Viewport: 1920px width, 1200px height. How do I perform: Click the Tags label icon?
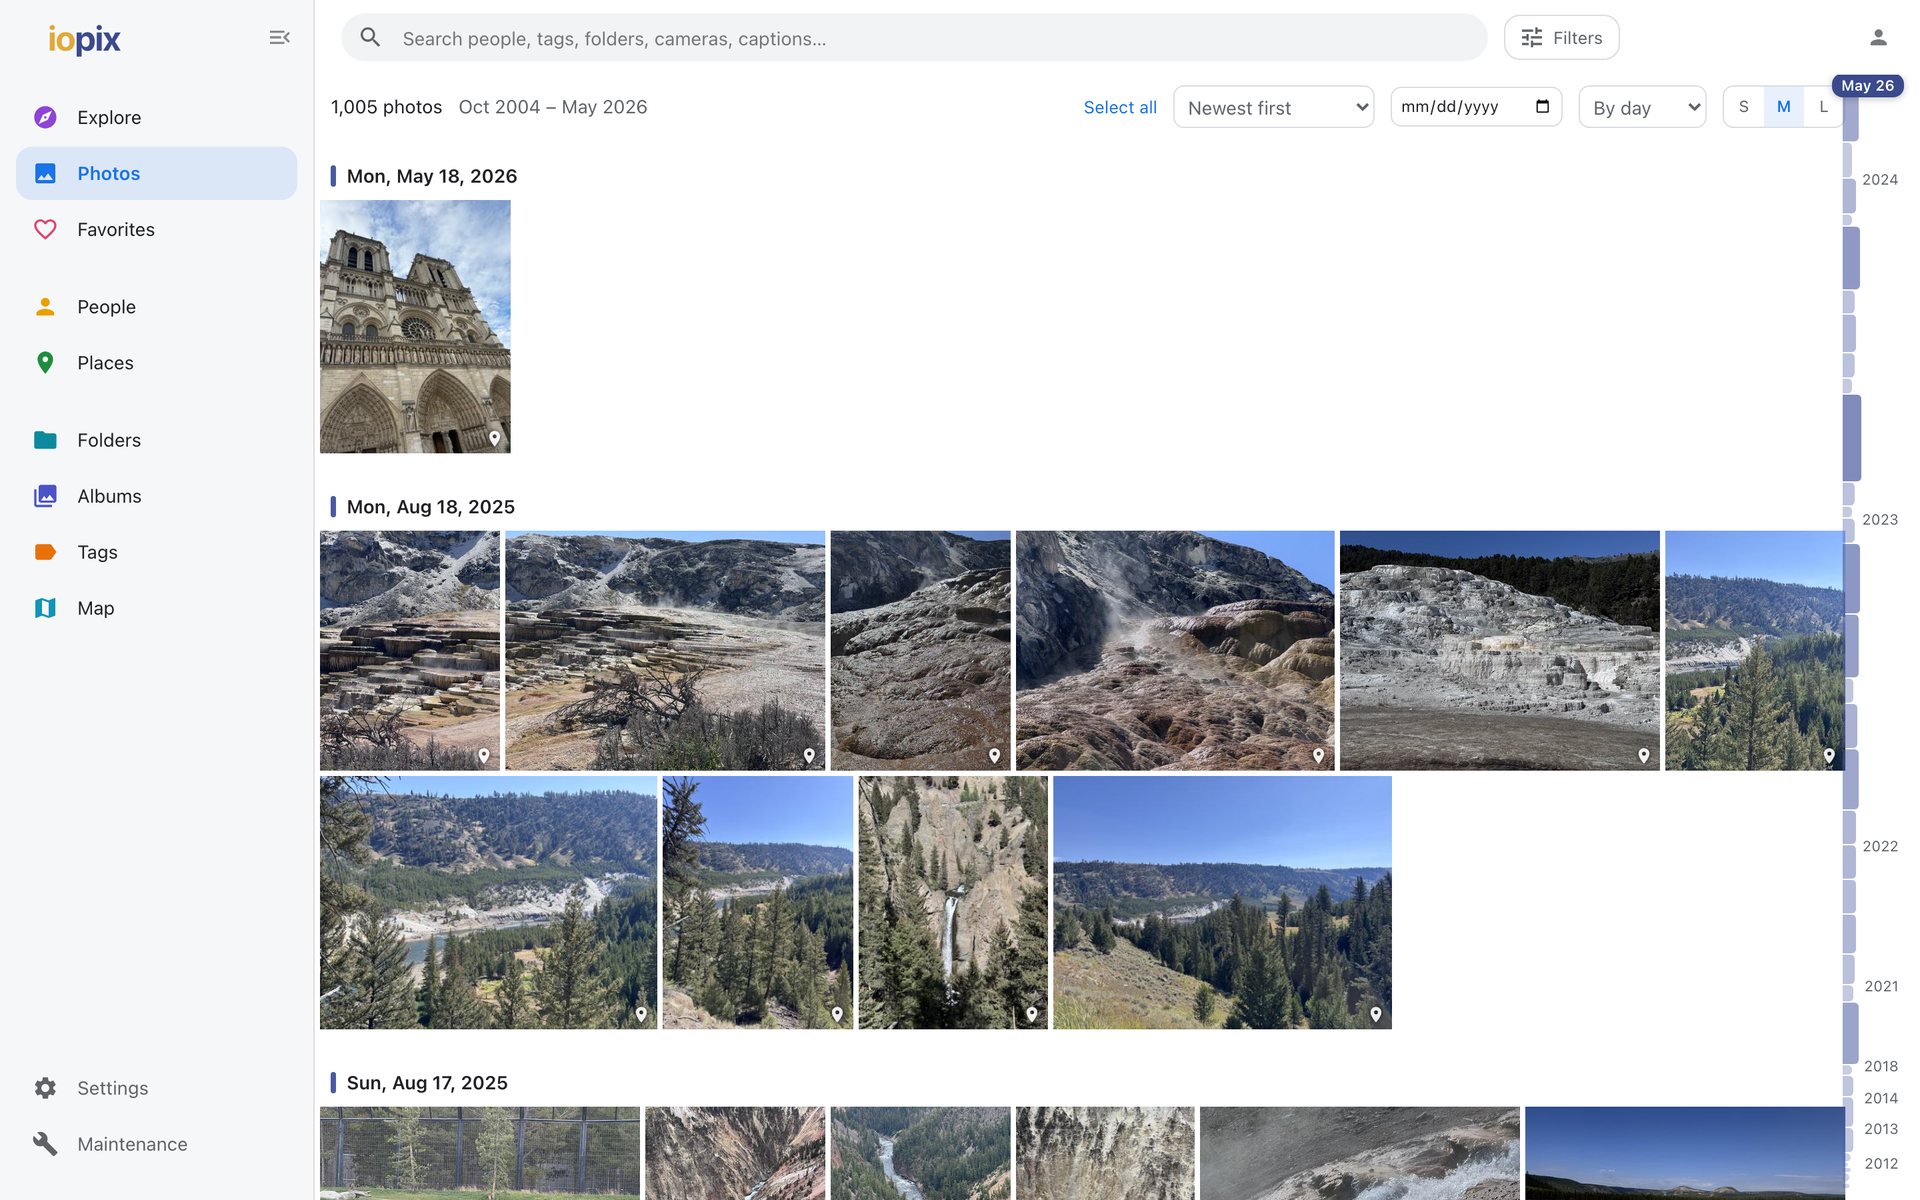click(45, 552)
